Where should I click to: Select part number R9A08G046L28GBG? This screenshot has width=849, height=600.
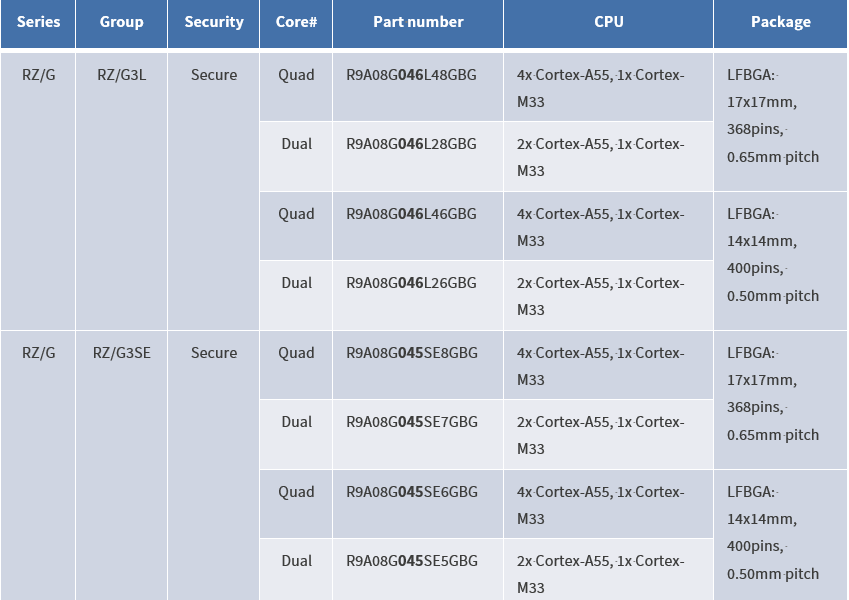coord(412,144)
